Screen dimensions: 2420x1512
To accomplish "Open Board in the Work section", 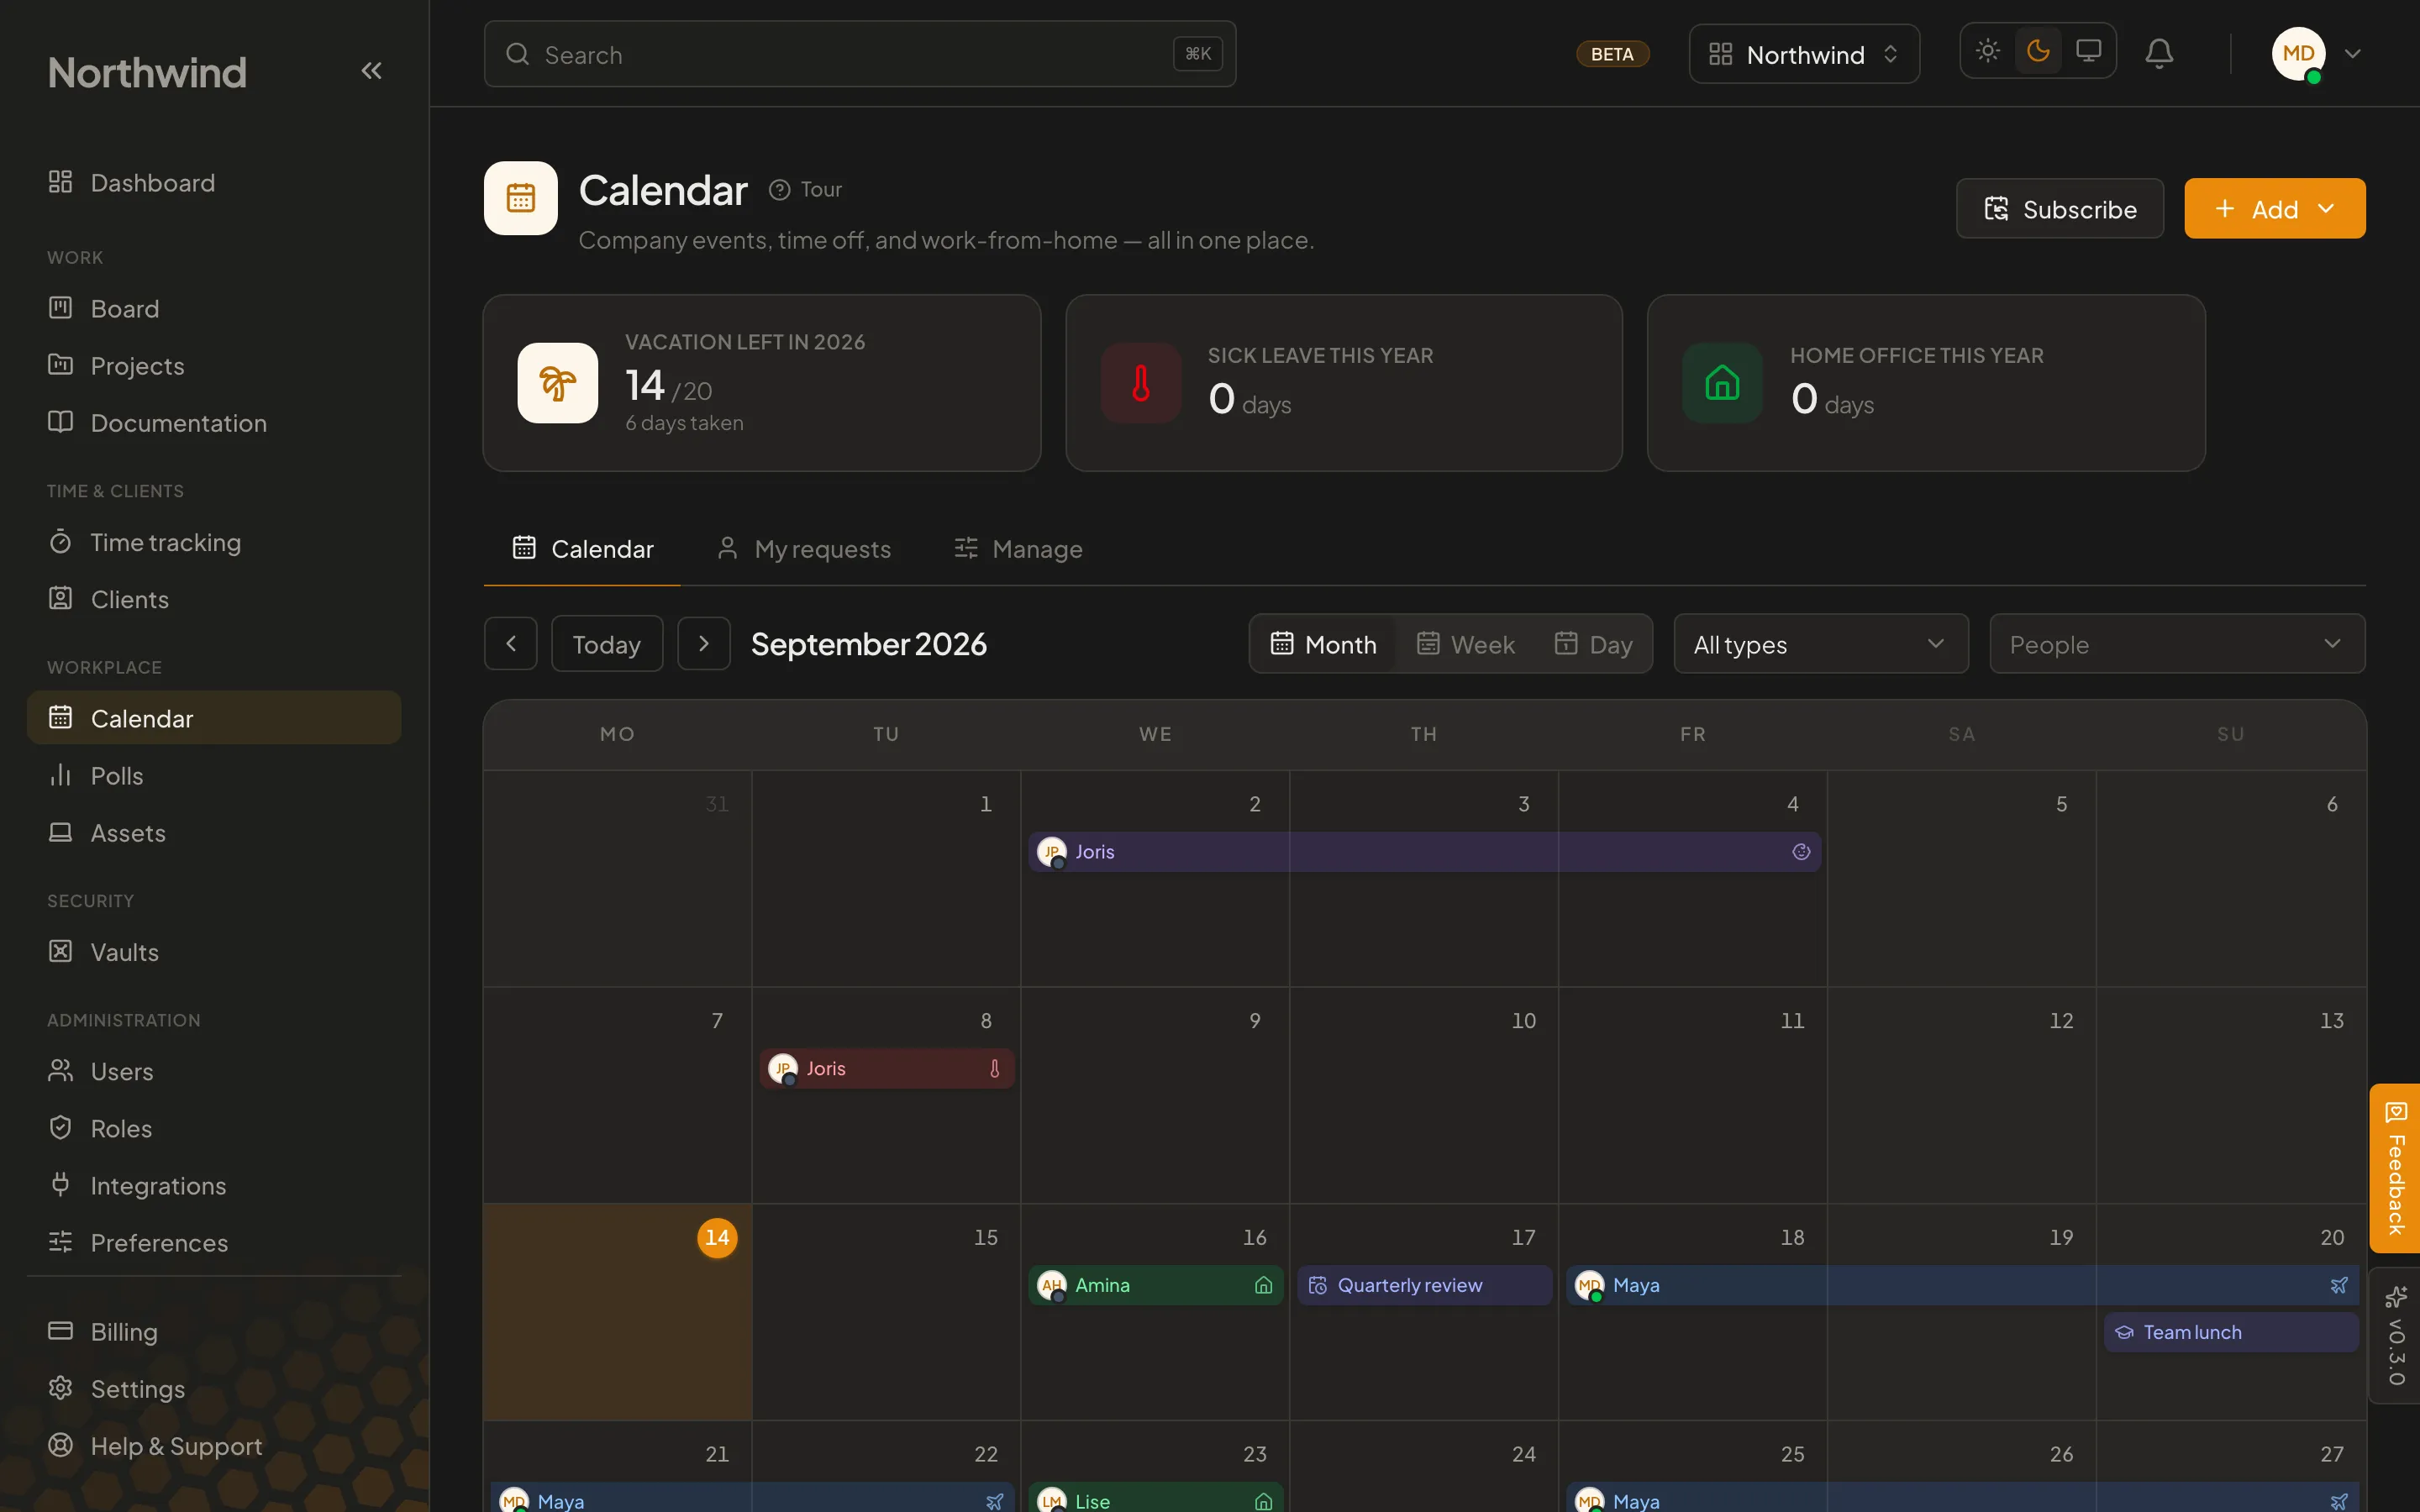I will [214, 309].
